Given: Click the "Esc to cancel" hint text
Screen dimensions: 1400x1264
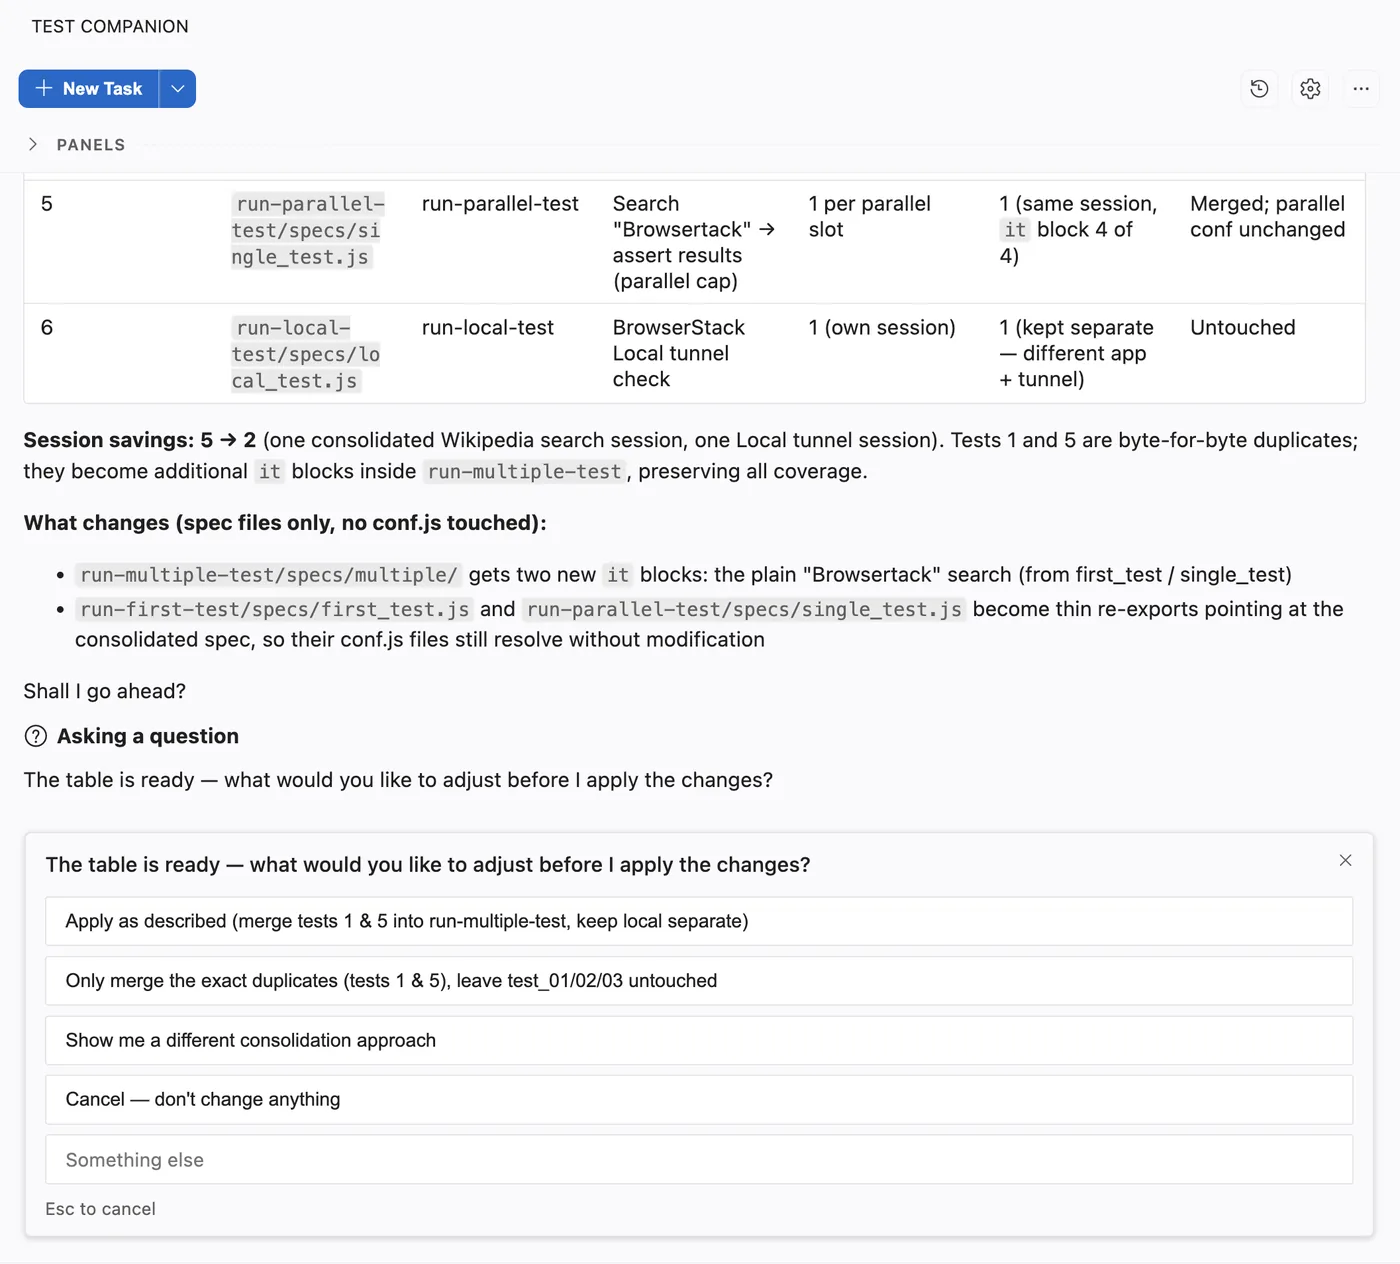Looking at the screenshot, I should pos(100,1209).
